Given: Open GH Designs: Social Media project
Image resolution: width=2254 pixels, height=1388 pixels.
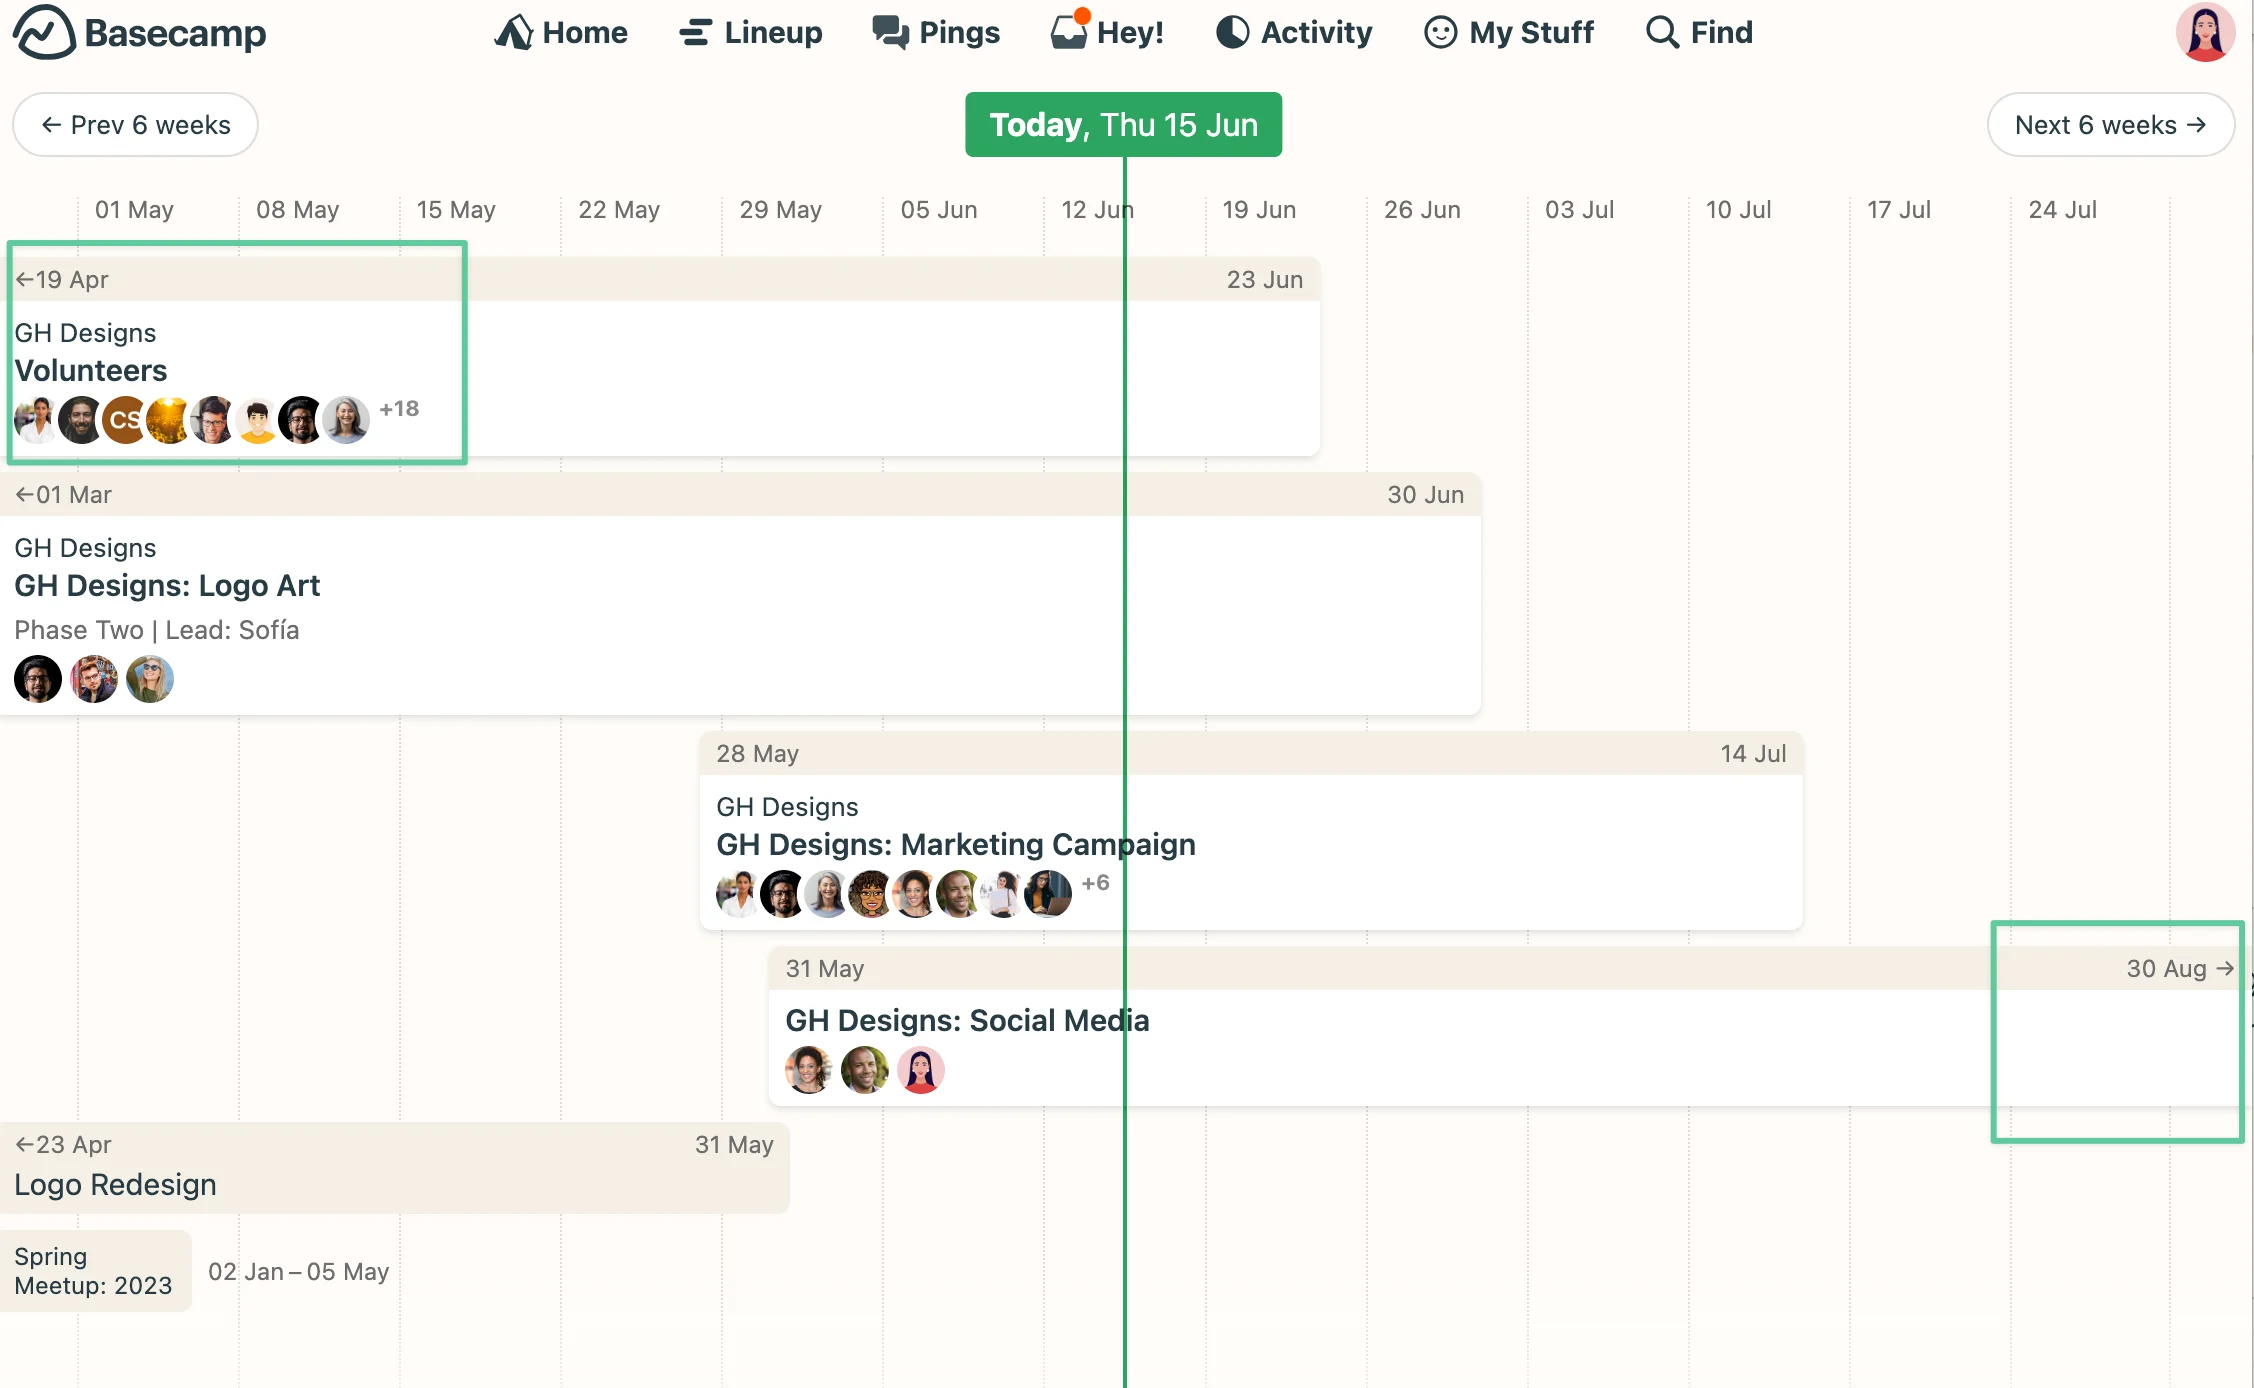Looking at the screenshot, I should pos(967,1021).
